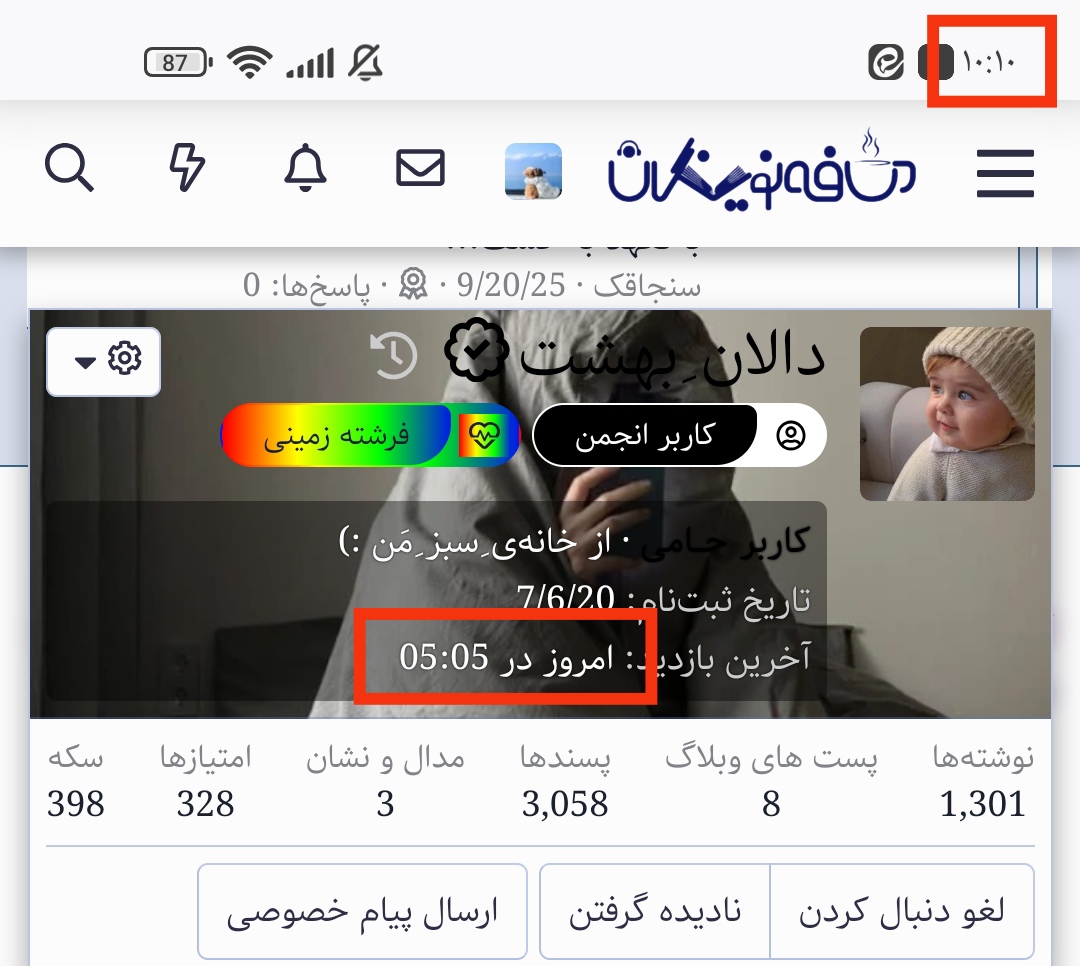Click the نادیده گرفتن ignore option

pyautogui.click(x=654, y=908)
